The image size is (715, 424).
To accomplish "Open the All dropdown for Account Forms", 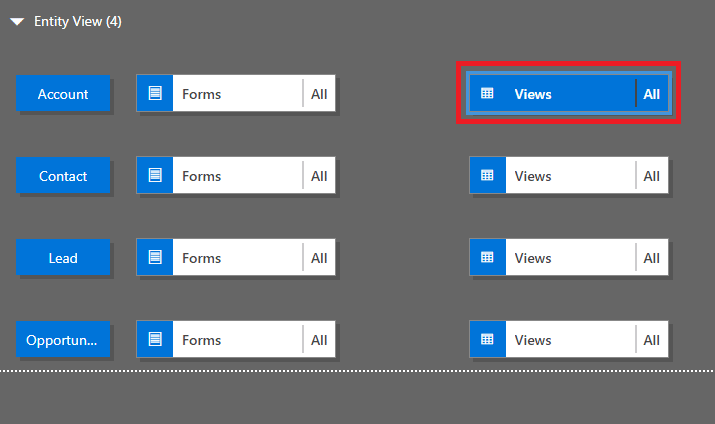I will coord(319,94).
